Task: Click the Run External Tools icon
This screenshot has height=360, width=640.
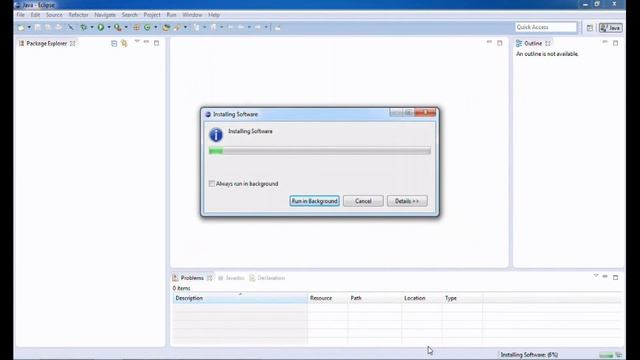Action: (118, 27)
